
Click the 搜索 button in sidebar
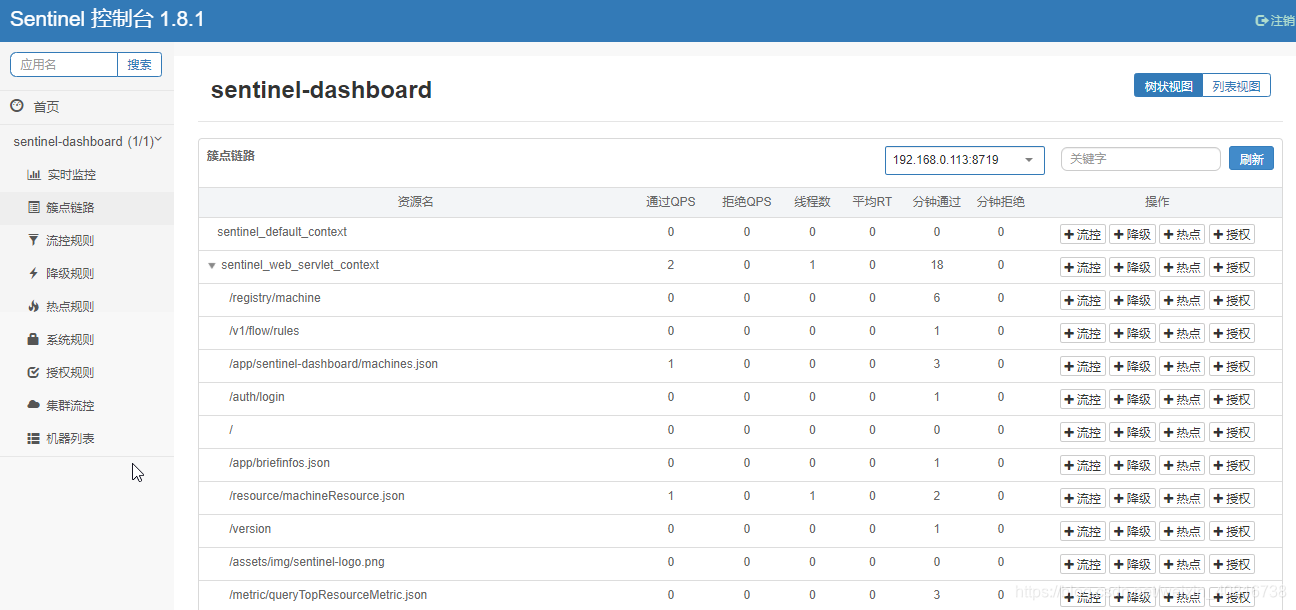pyautogui.click(x=140, y=64)
